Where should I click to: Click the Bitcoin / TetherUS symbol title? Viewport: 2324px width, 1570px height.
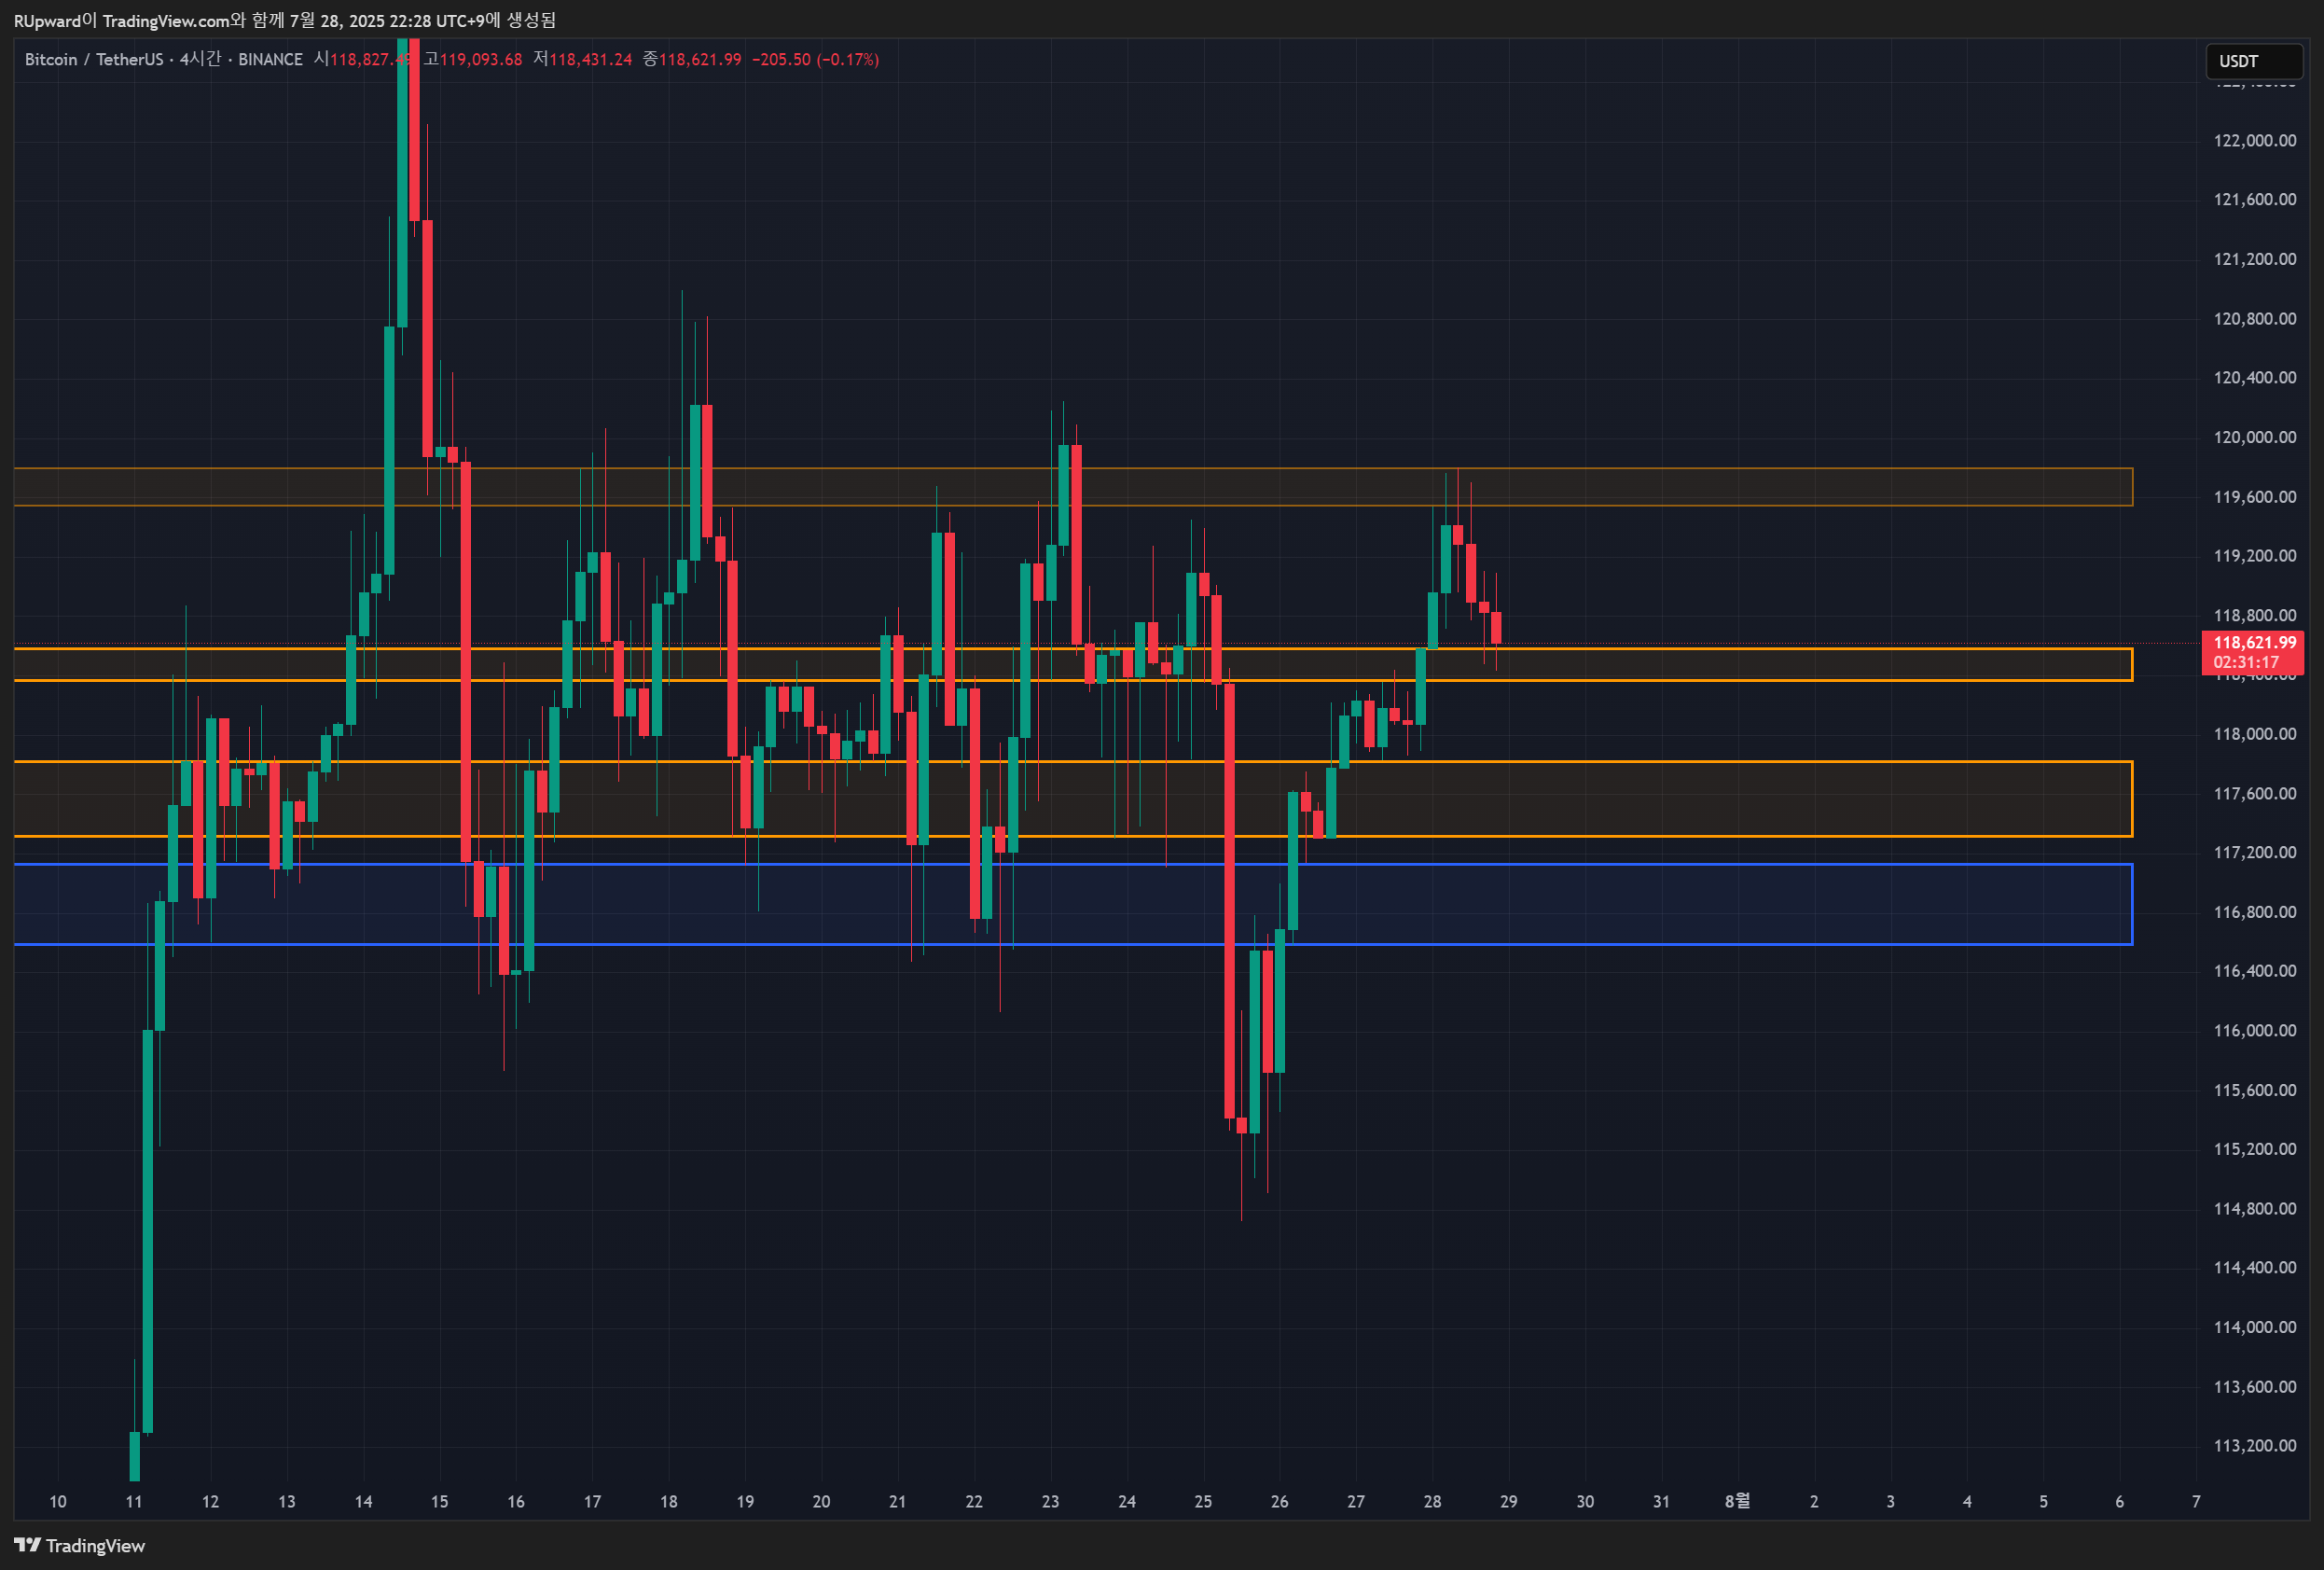[94, 60]
